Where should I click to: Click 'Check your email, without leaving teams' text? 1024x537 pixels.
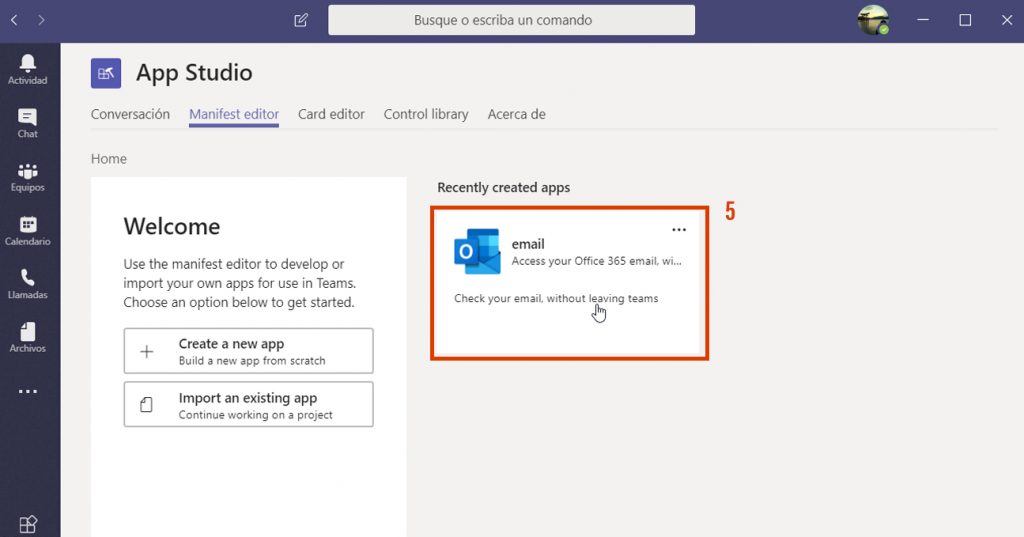tap(556, 299)
